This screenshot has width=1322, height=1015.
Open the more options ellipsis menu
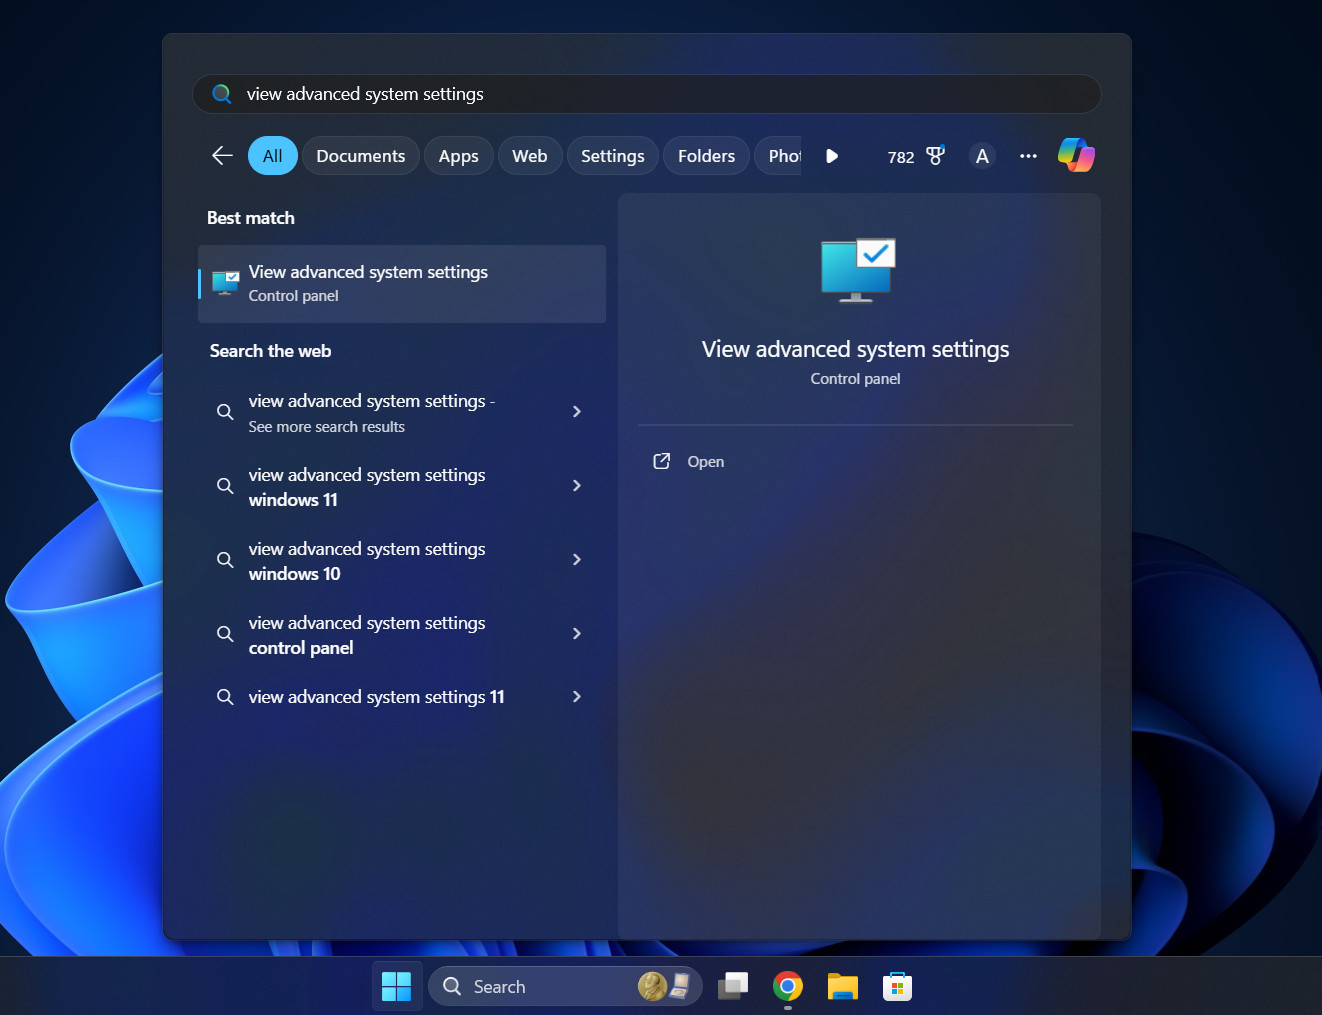coord(1028,156)
